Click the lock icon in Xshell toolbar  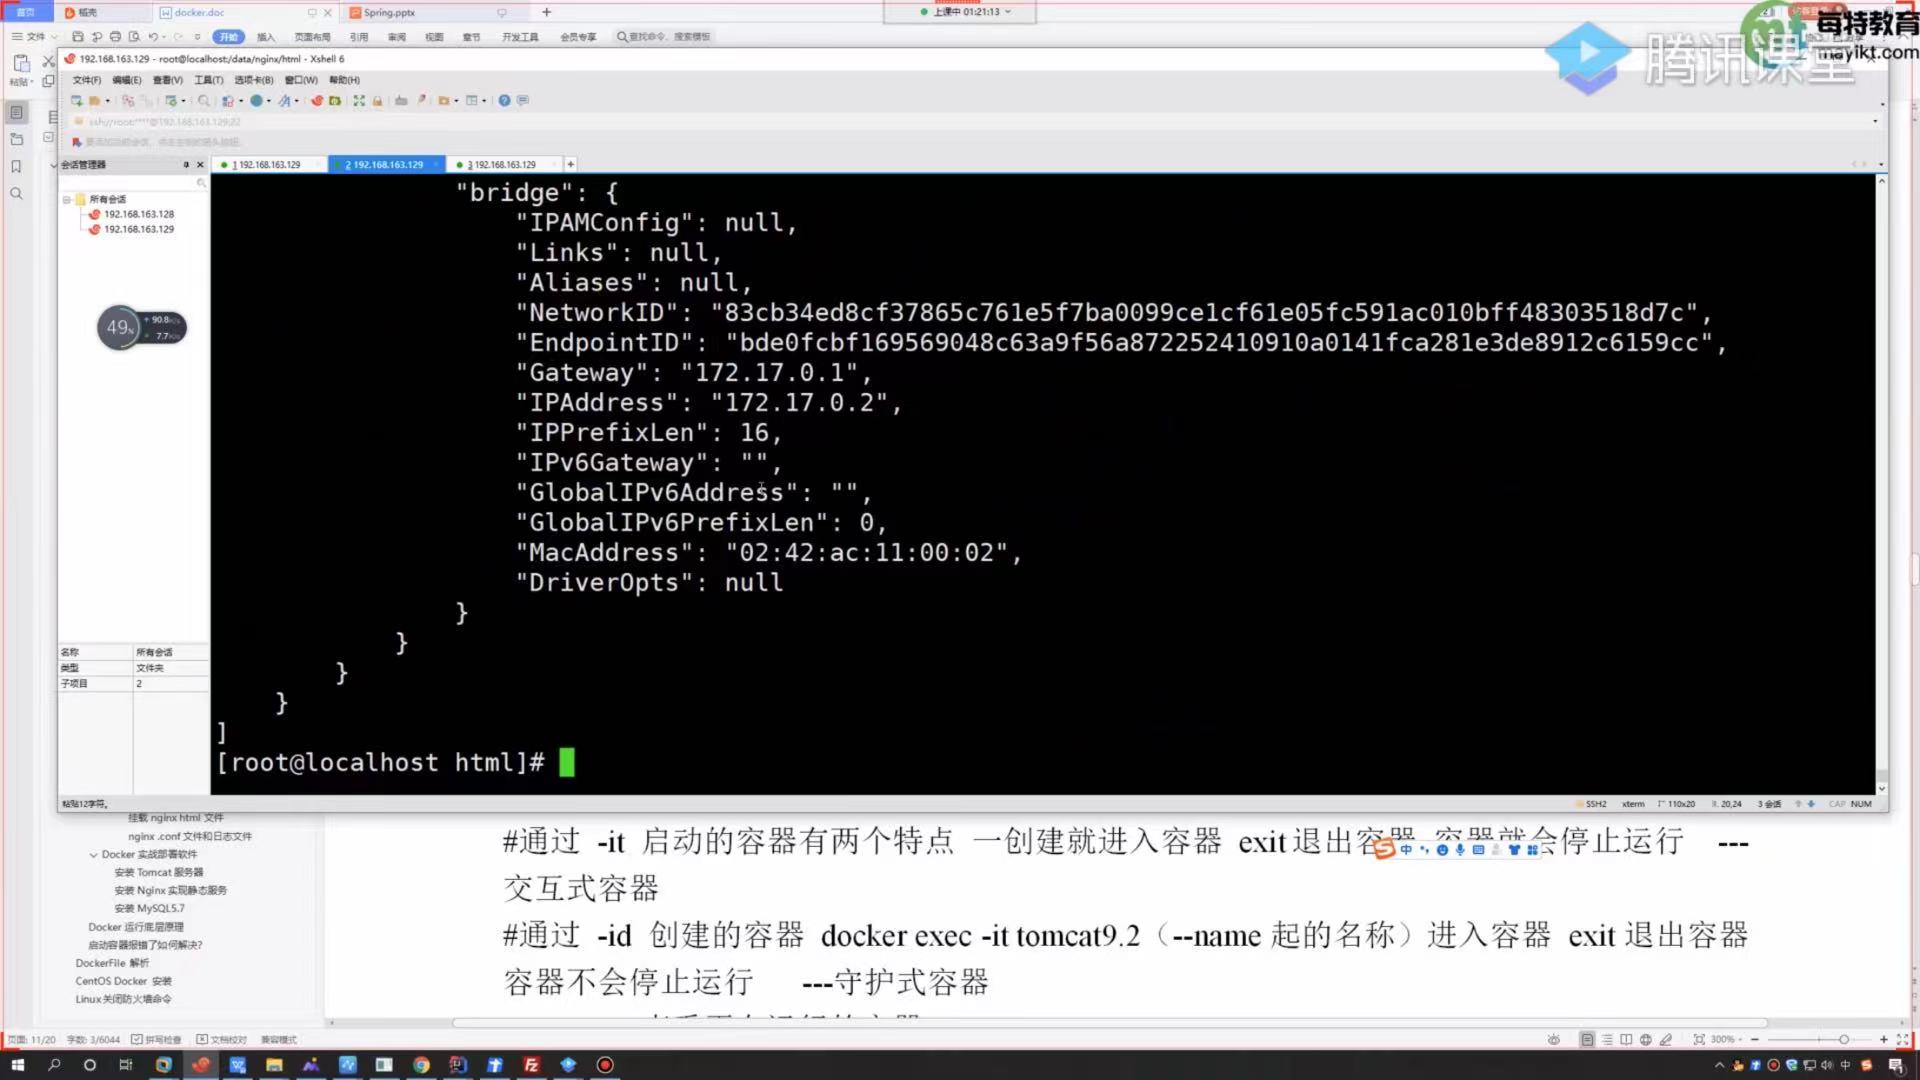pos(377,100)
